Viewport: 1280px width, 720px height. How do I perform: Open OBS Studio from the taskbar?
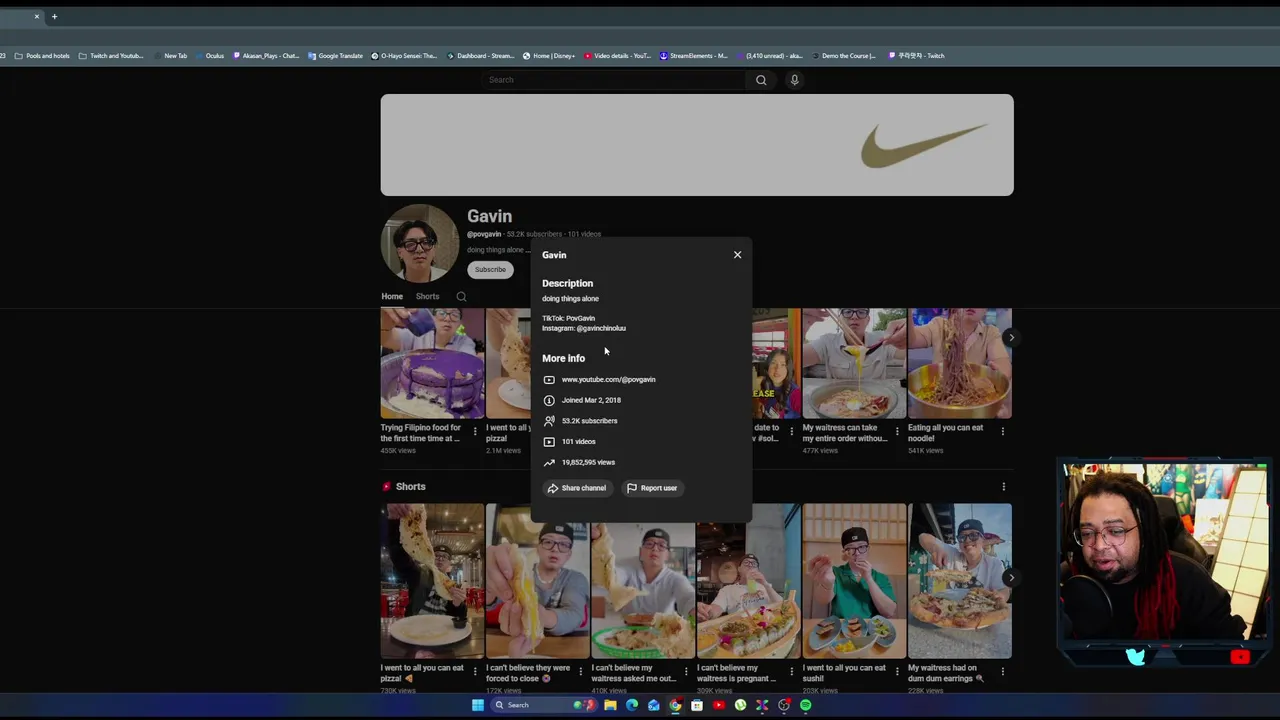(x=784, y=705)
